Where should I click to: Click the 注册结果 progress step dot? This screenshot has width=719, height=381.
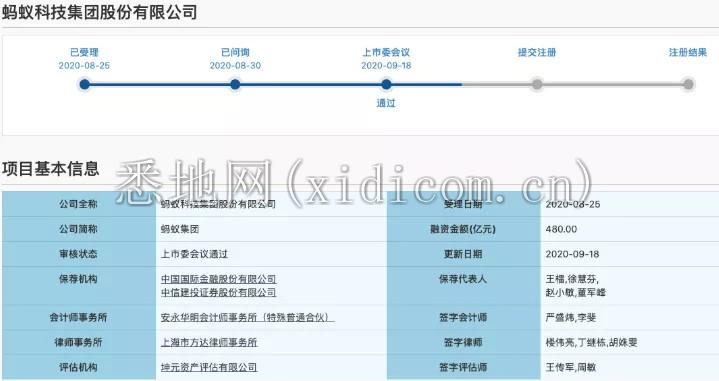click(688, 84)
